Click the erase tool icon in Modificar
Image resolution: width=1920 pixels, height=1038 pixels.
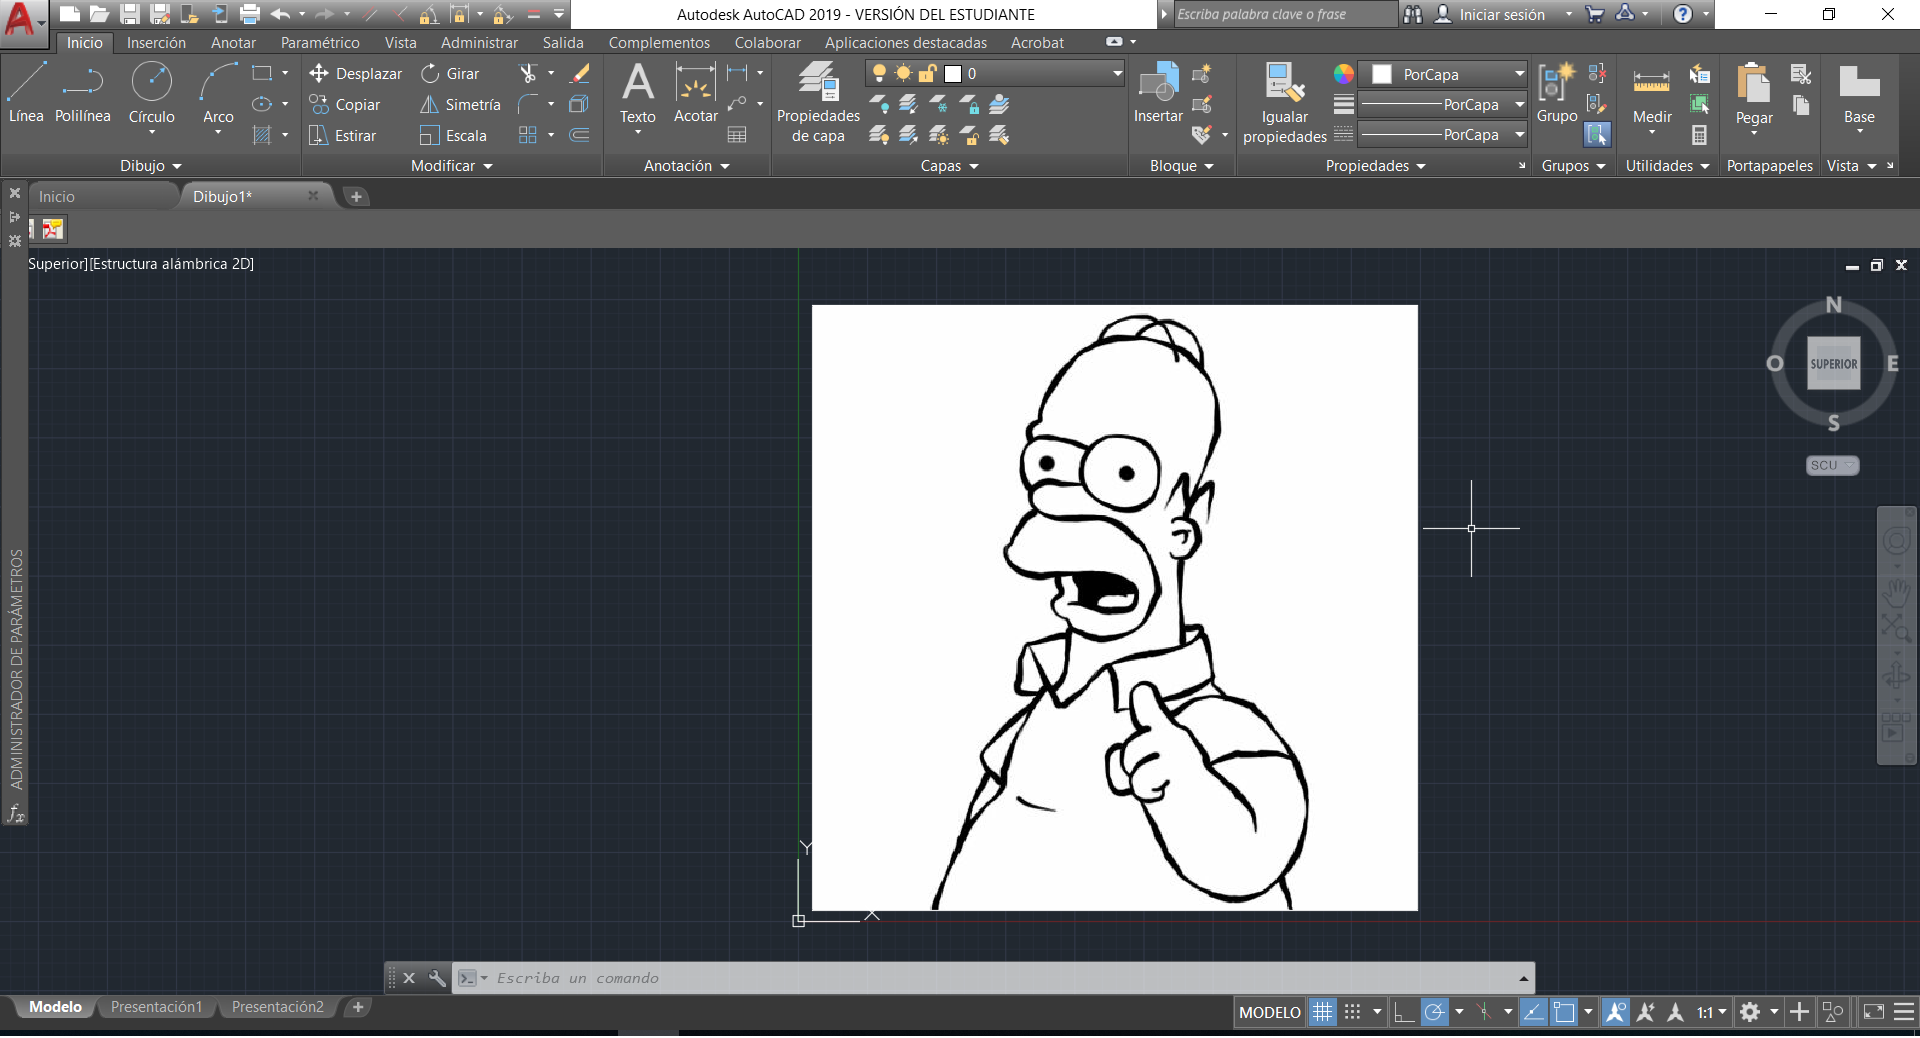point(579,73)
